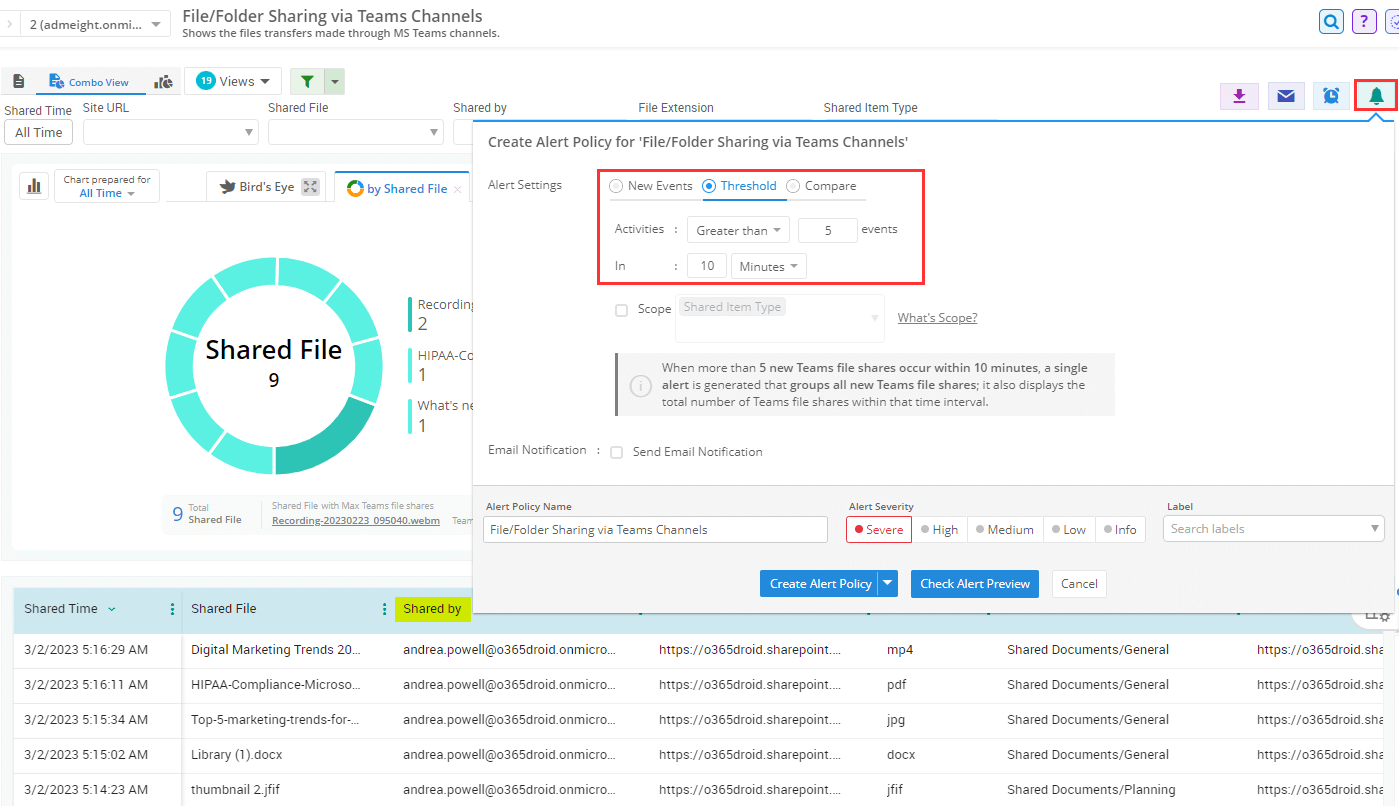
Task: Open the What's Scope? link
Action: tap(937, 318)
